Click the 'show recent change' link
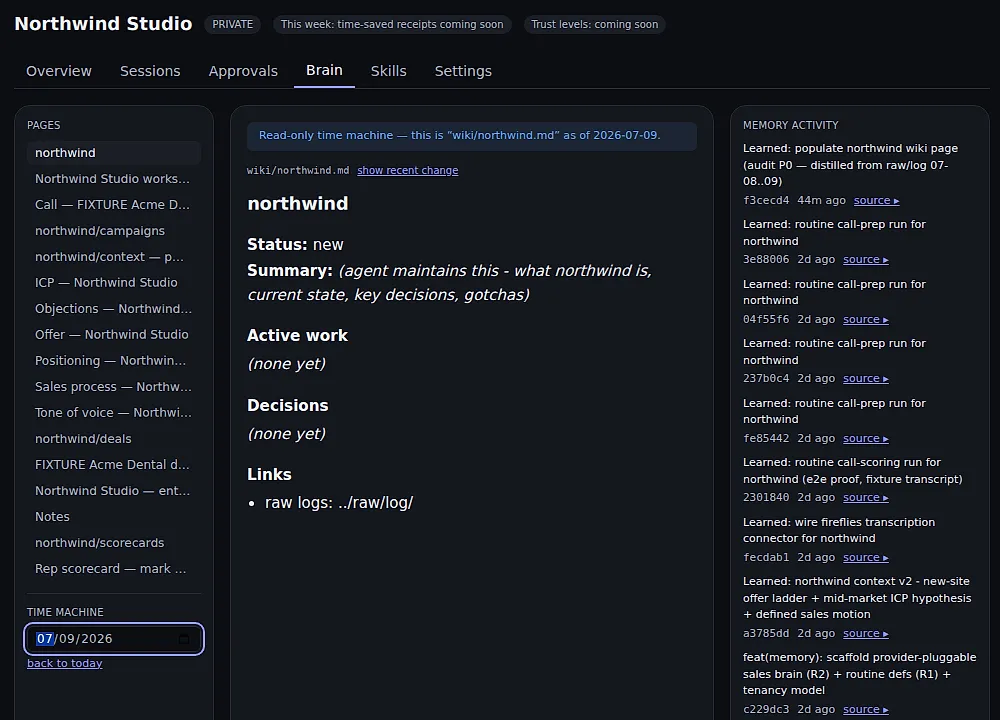This screenshot has height=720, width=1000. tap(408, 170)
